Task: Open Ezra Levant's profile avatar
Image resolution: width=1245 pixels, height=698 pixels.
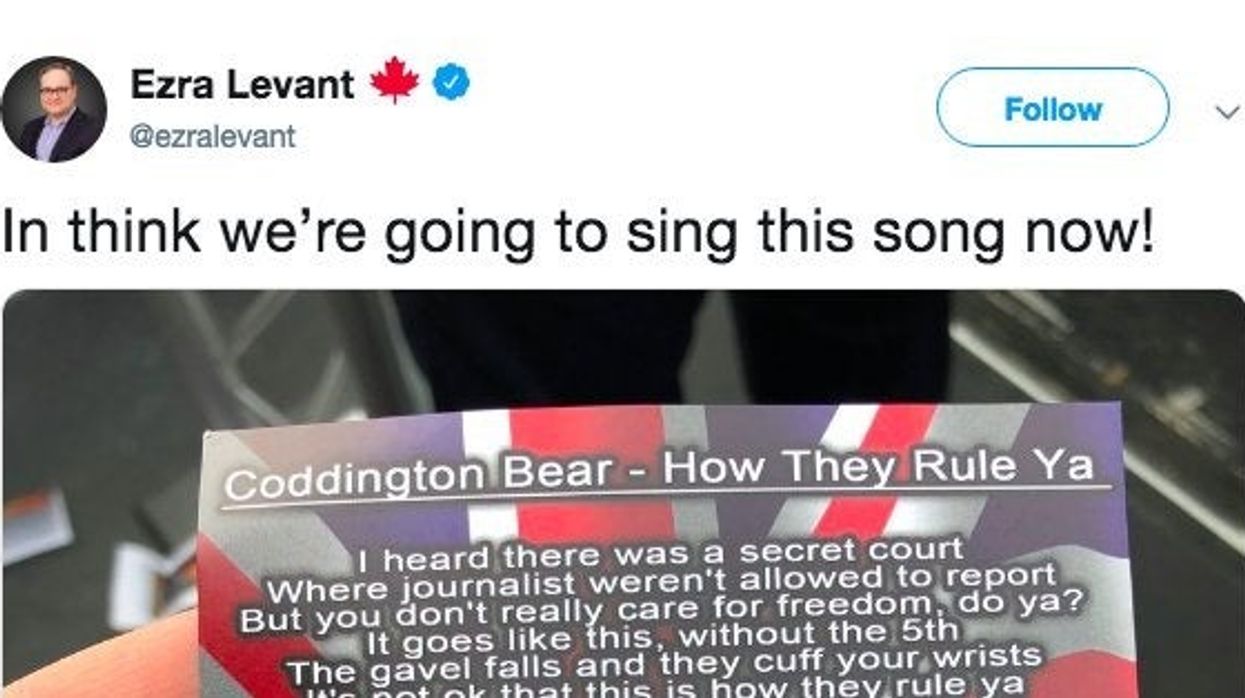Action: [x=54, y=108]
